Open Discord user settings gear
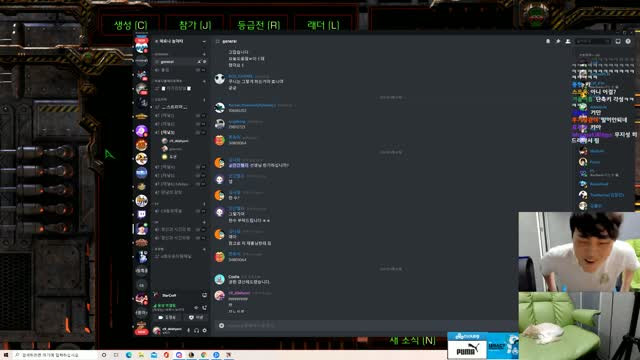Screen dimensions: 640x360 (204, 330)
